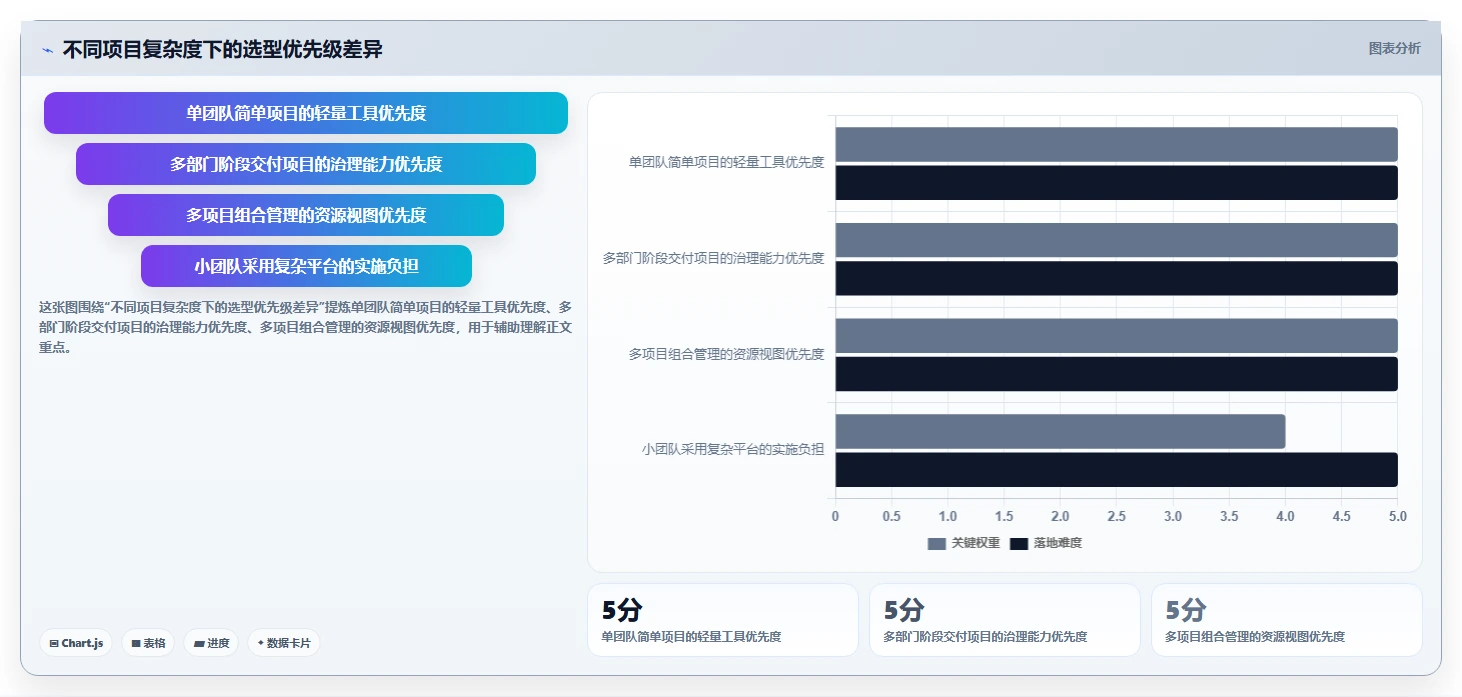Open the 5分 card for 多项目组合管理的资源视图优先度
1462x697 pixels.
1287,620
